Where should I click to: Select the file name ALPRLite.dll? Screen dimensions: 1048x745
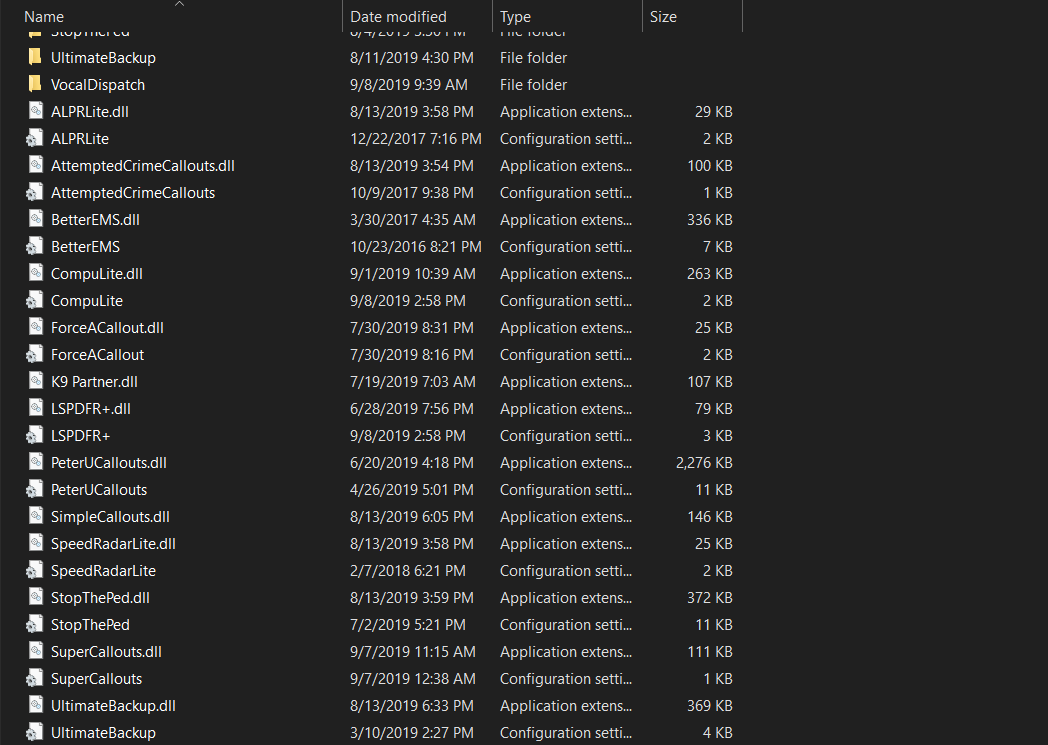click(90, 112)
